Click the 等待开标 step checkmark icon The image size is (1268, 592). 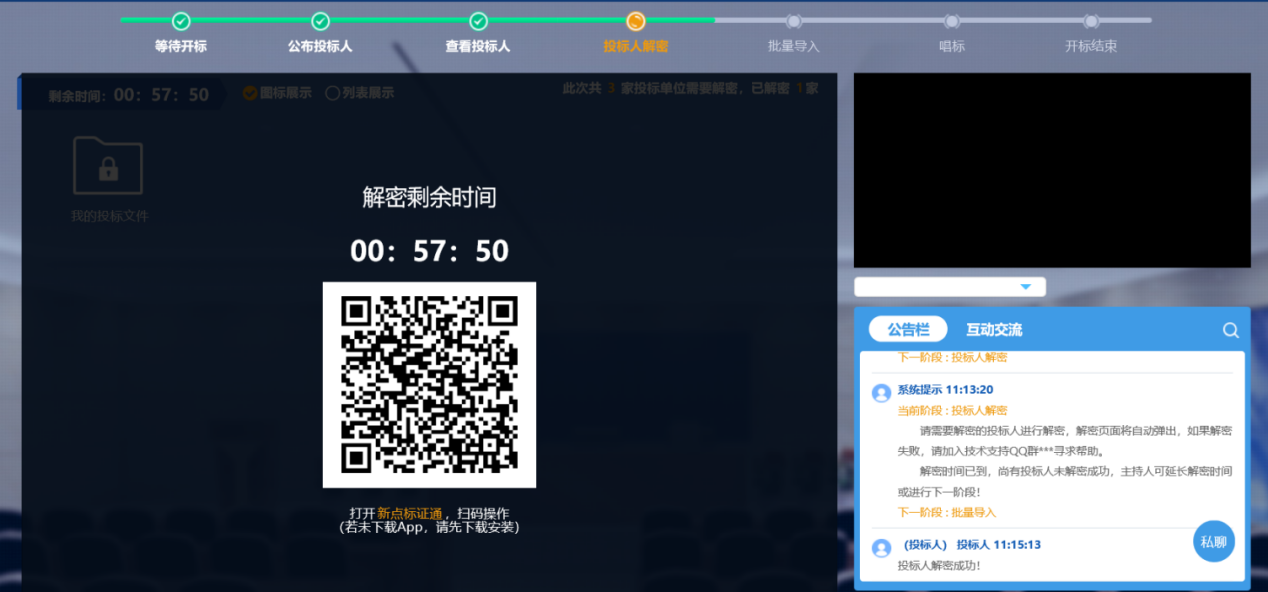tap(181, 21)
